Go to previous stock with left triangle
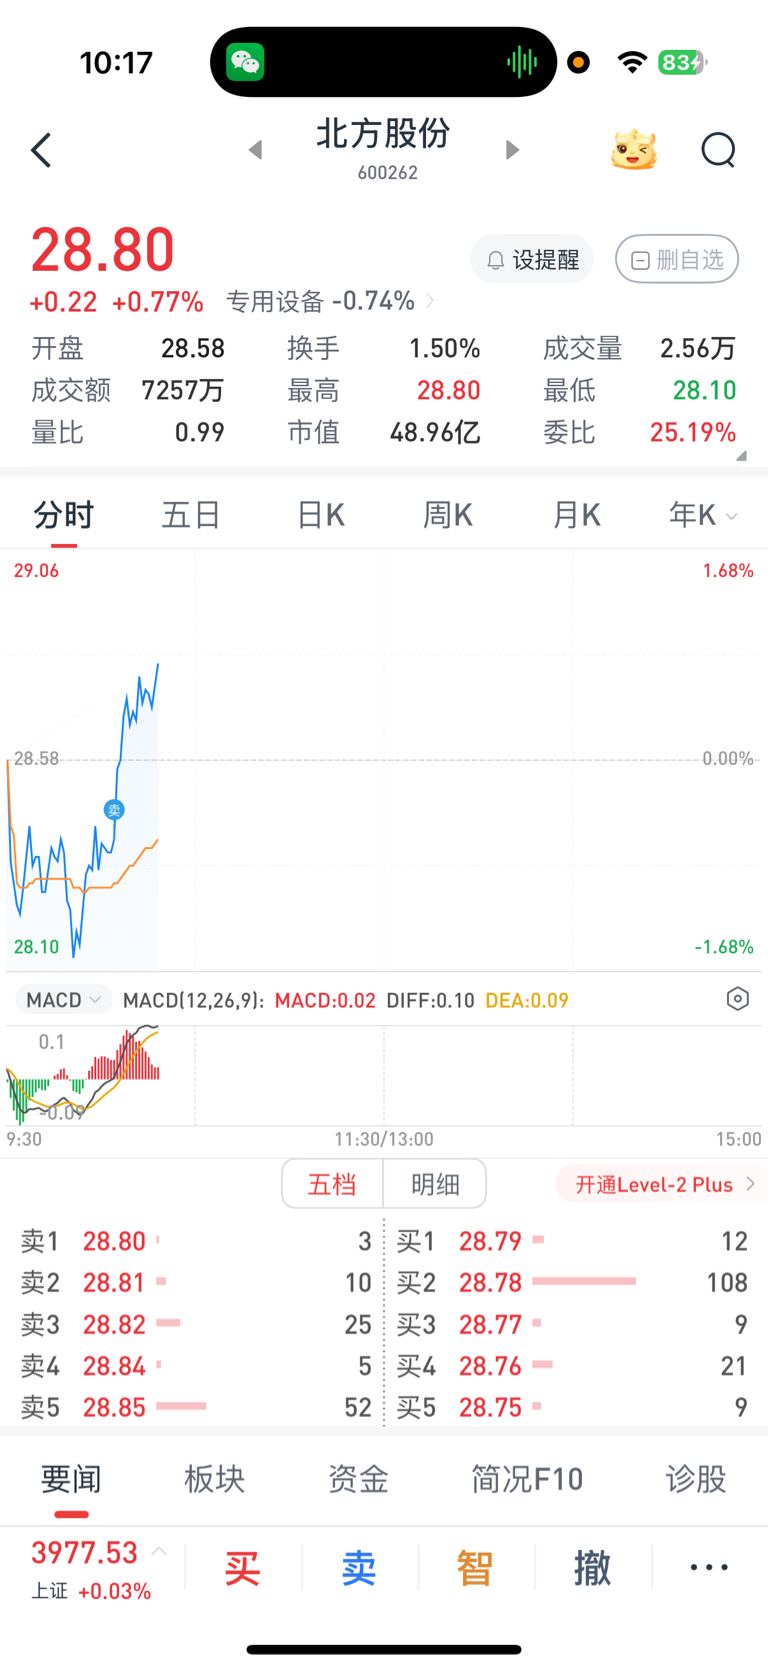This screenshot has width=768, height=1670. point(256,150)
